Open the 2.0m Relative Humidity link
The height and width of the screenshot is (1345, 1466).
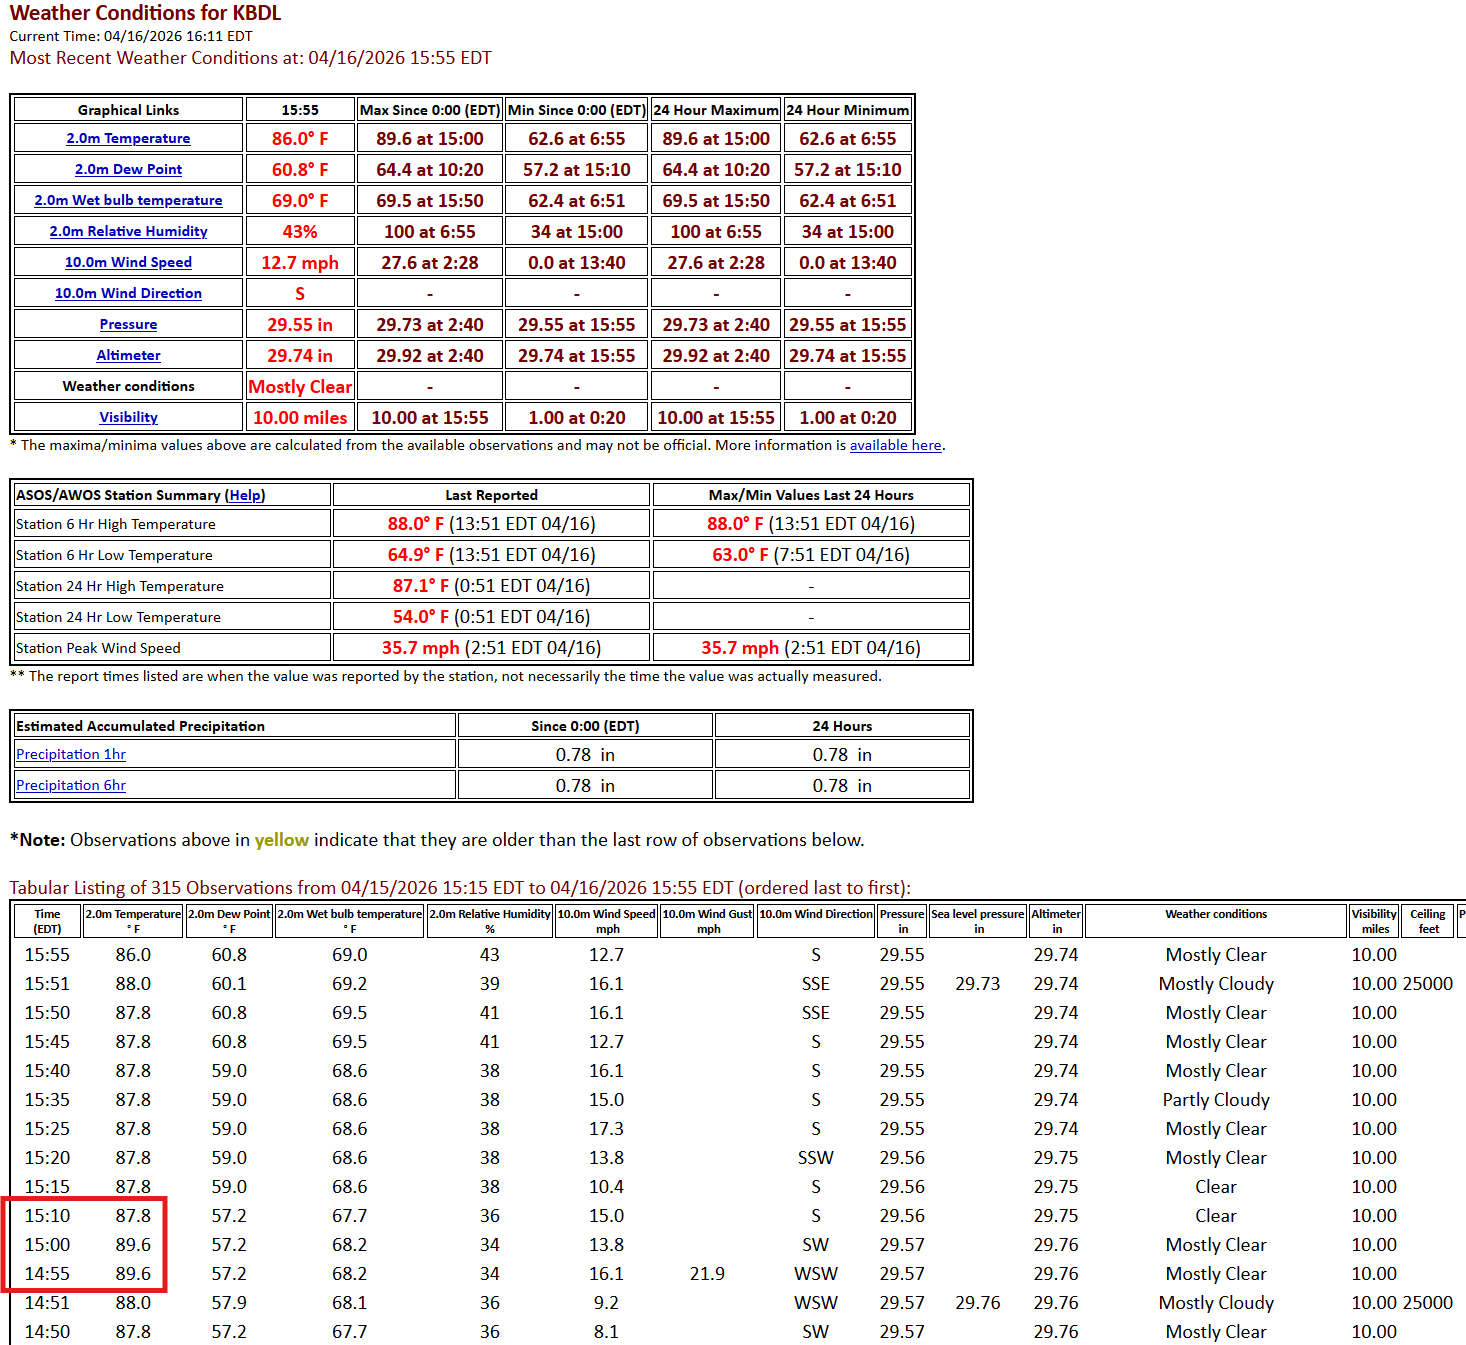click(x=128, y=232)
